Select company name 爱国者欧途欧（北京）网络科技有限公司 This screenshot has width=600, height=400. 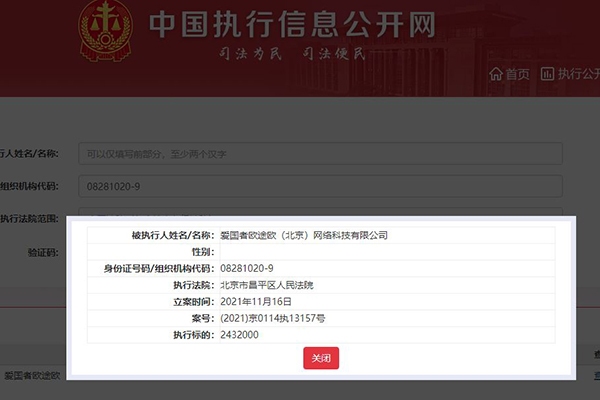coord(304,235)
